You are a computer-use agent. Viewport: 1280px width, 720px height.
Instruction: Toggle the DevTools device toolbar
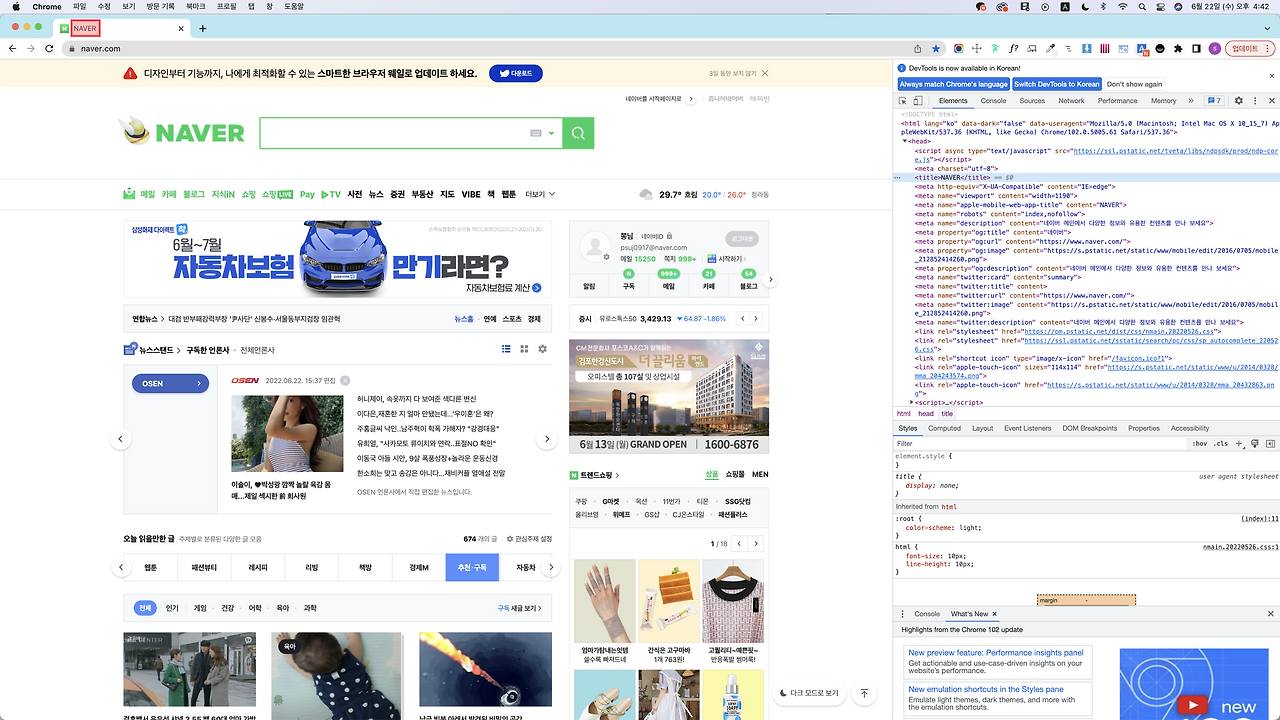click(920, 101)
